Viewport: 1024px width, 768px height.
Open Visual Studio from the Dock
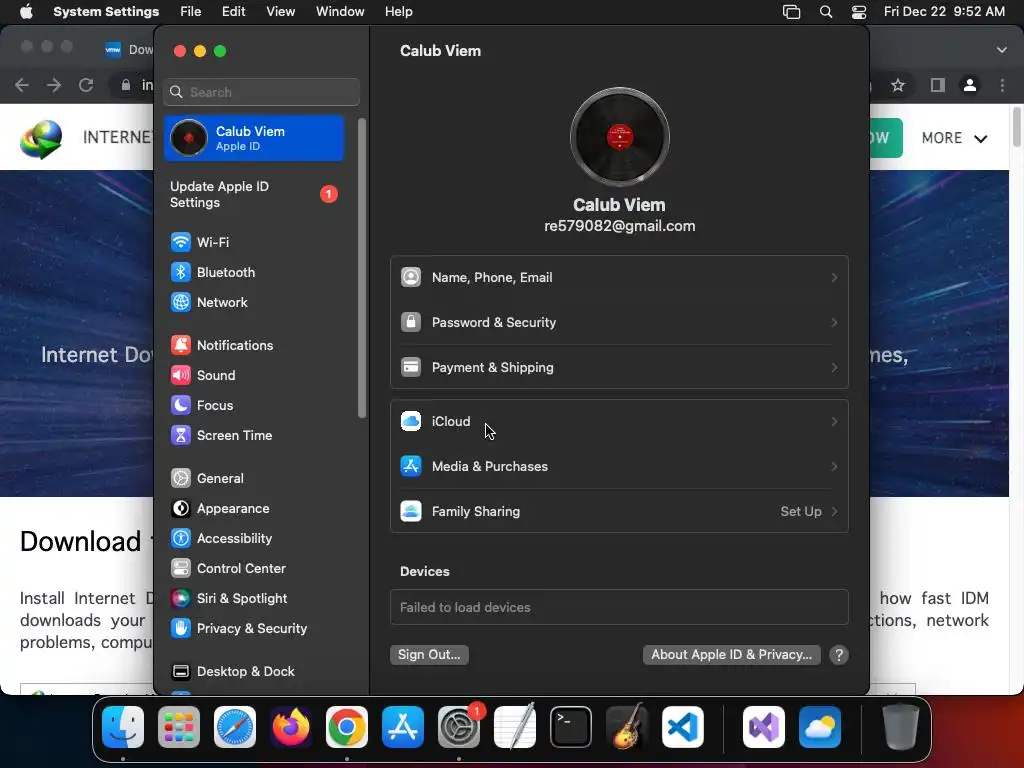tap(764, 728)
